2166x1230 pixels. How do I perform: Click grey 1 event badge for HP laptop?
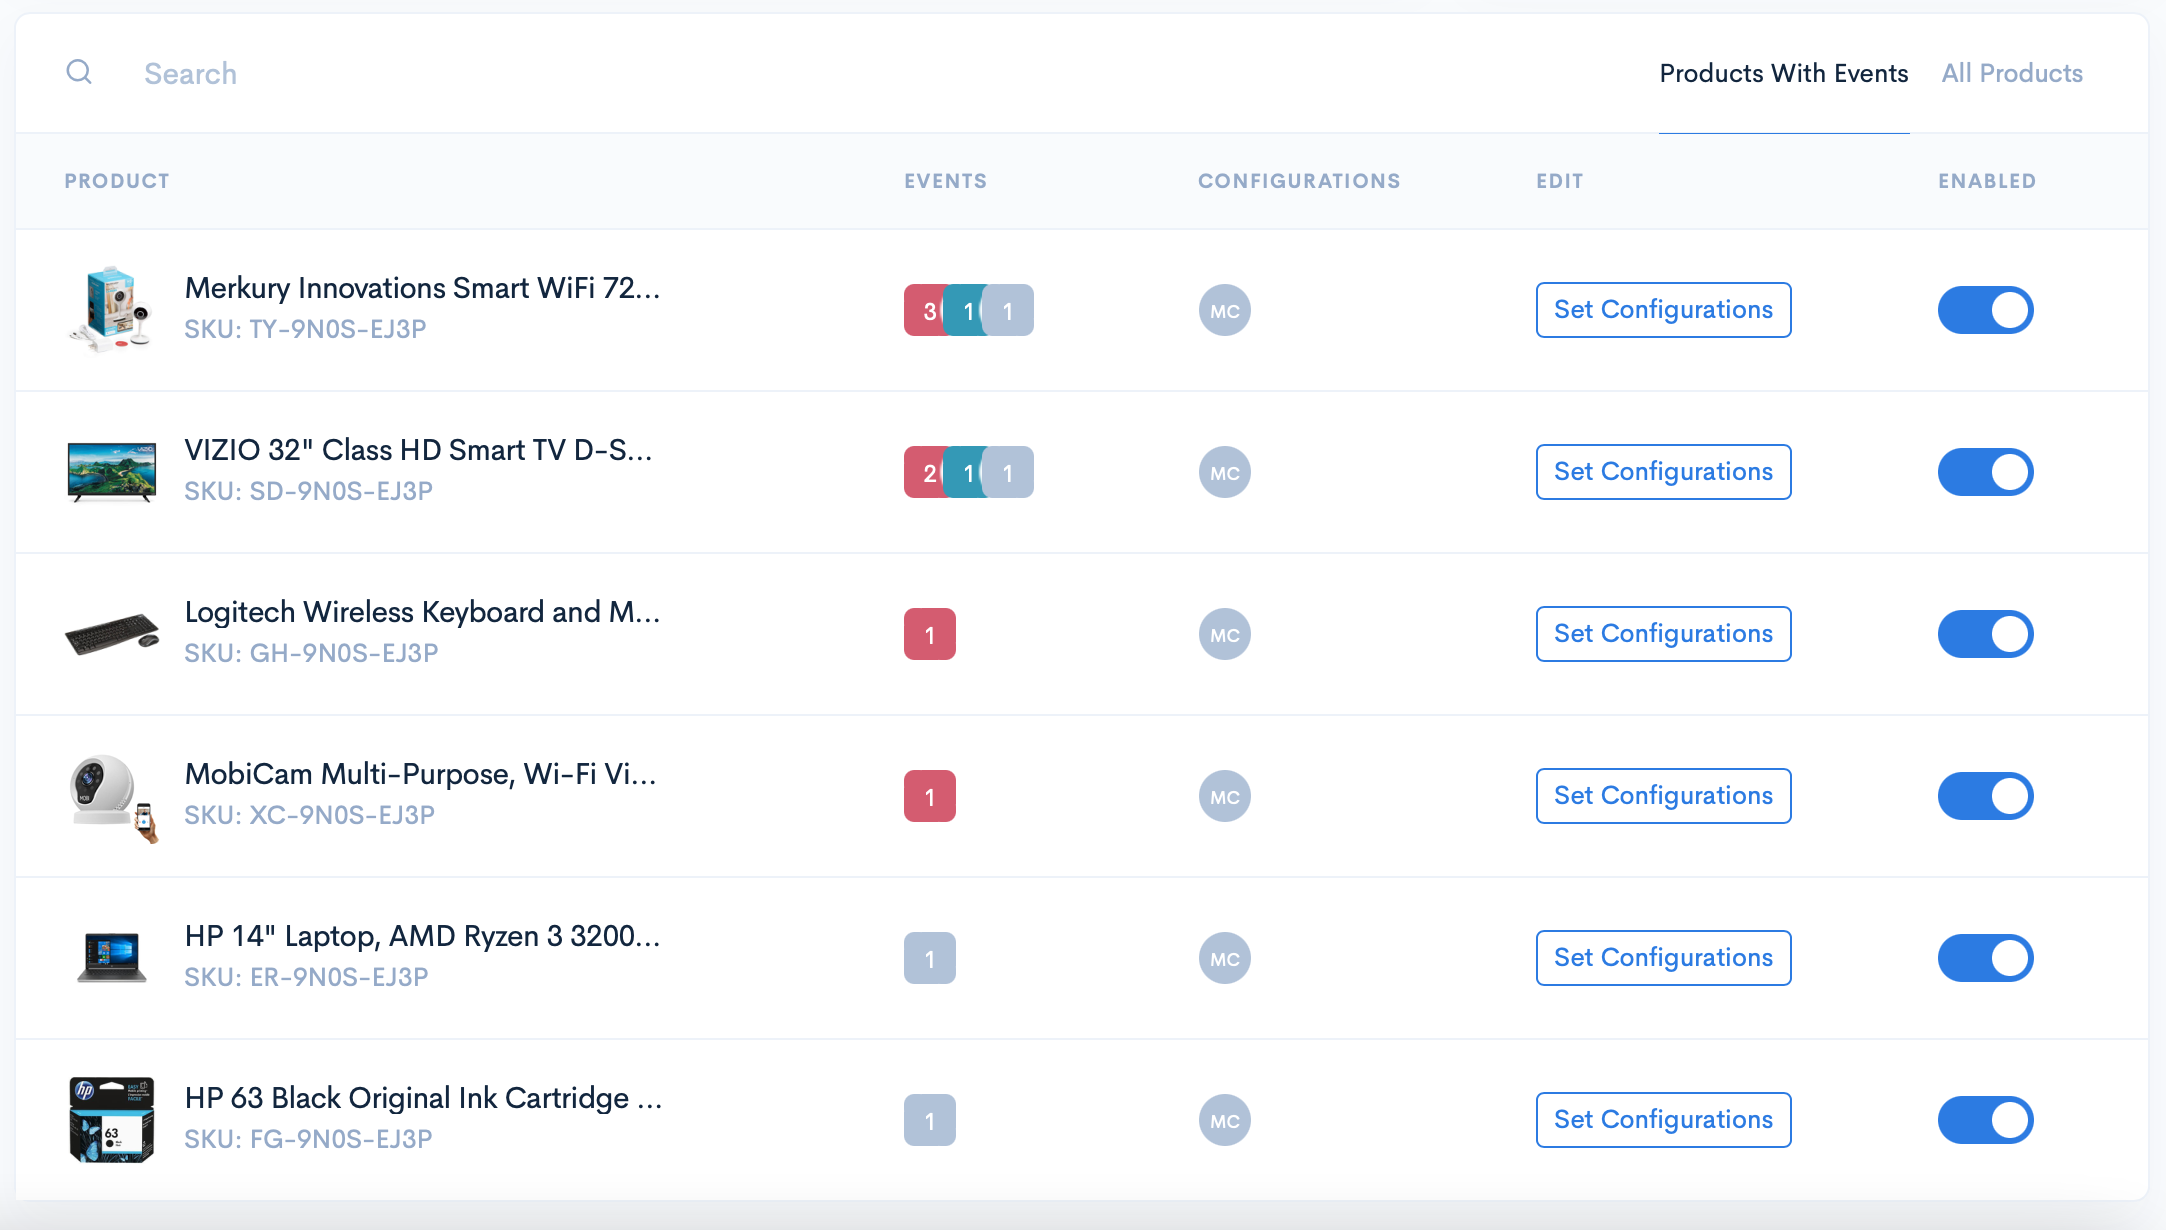point(929,958)
